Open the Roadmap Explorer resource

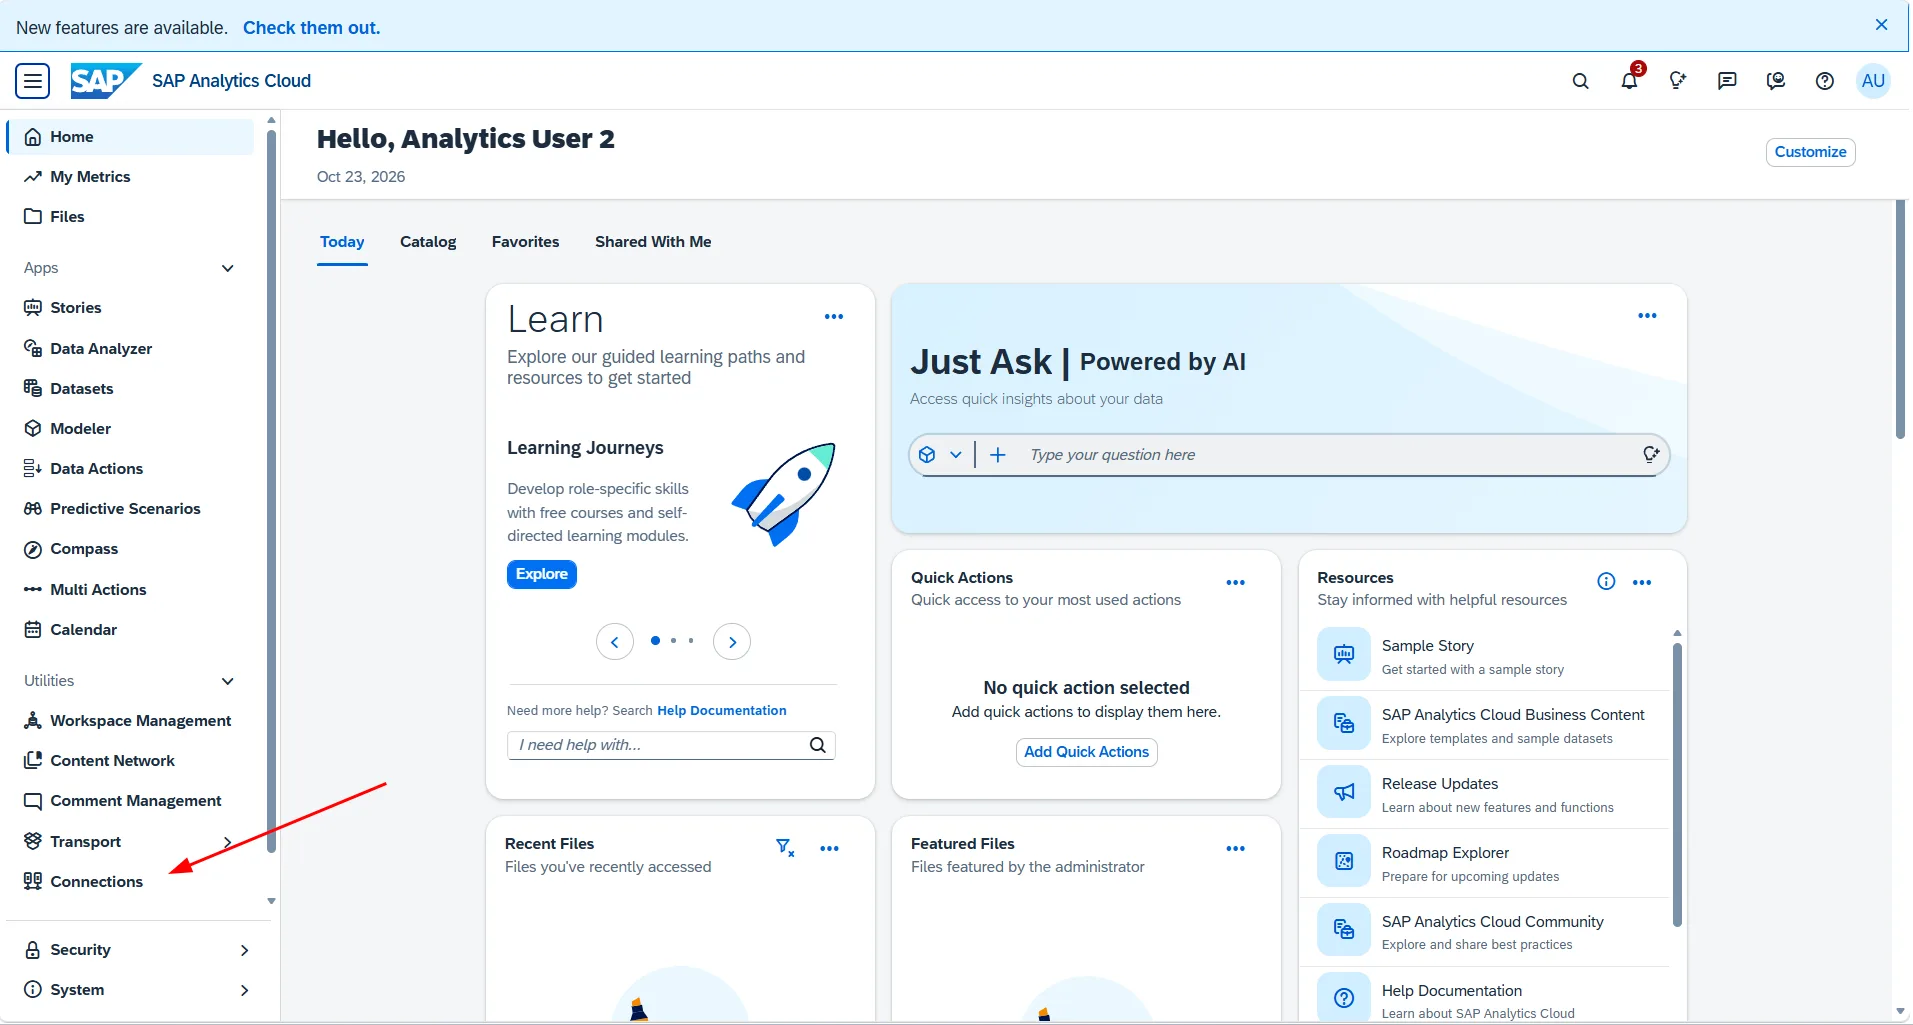click(x=1485, y=863)
